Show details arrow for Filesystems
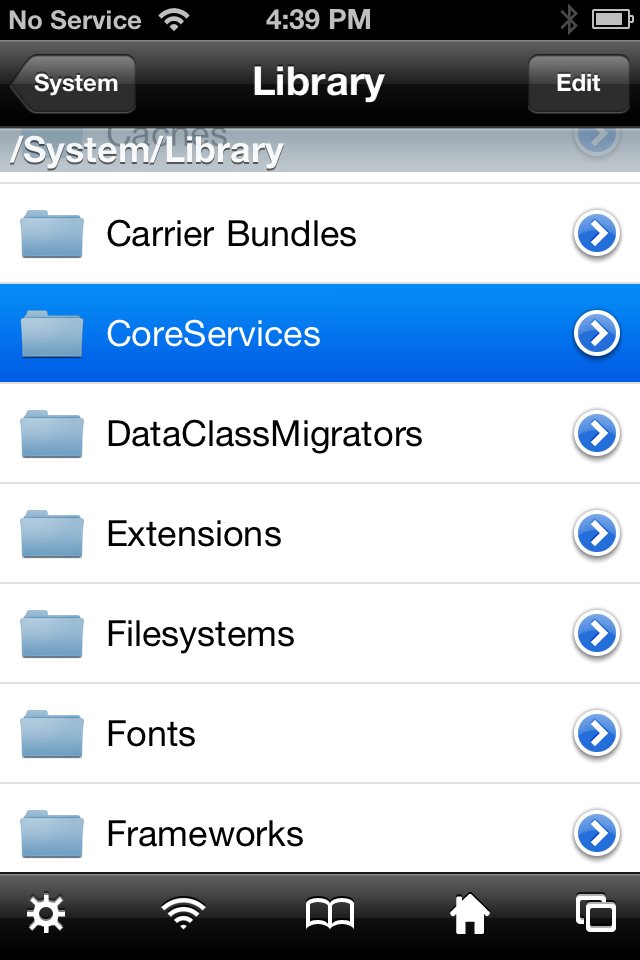640x960 pixels. tap(597, 634)
